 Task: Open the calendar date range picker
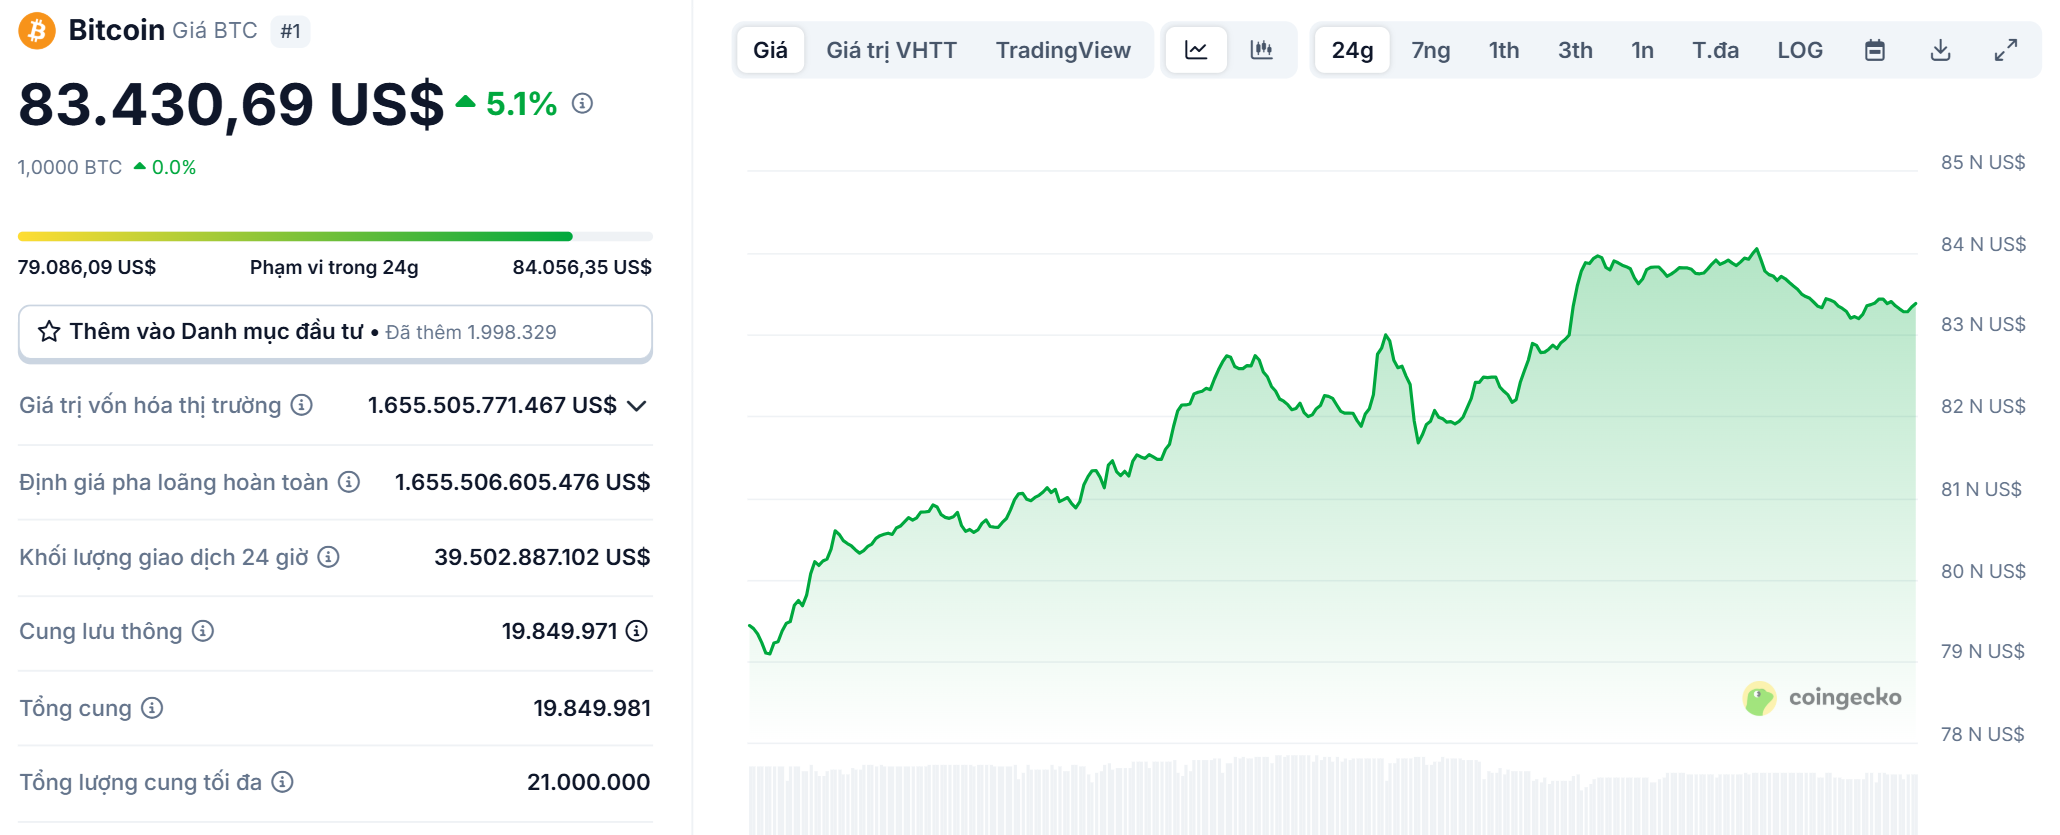1875,50
